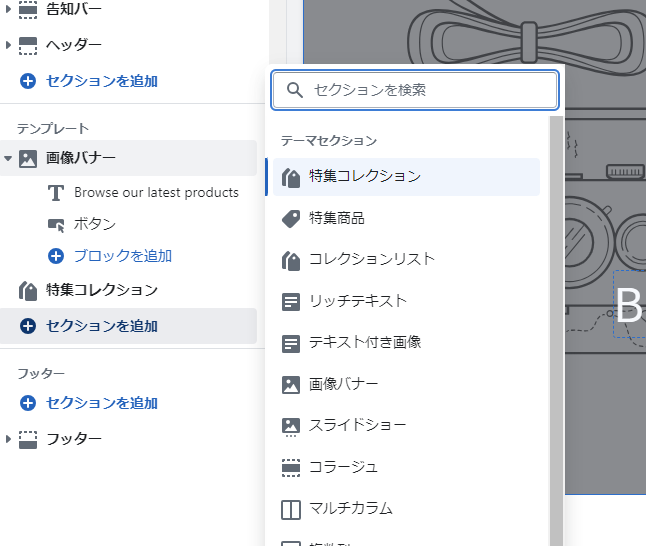Click the 特集商品 tag icon

point(291,219)
